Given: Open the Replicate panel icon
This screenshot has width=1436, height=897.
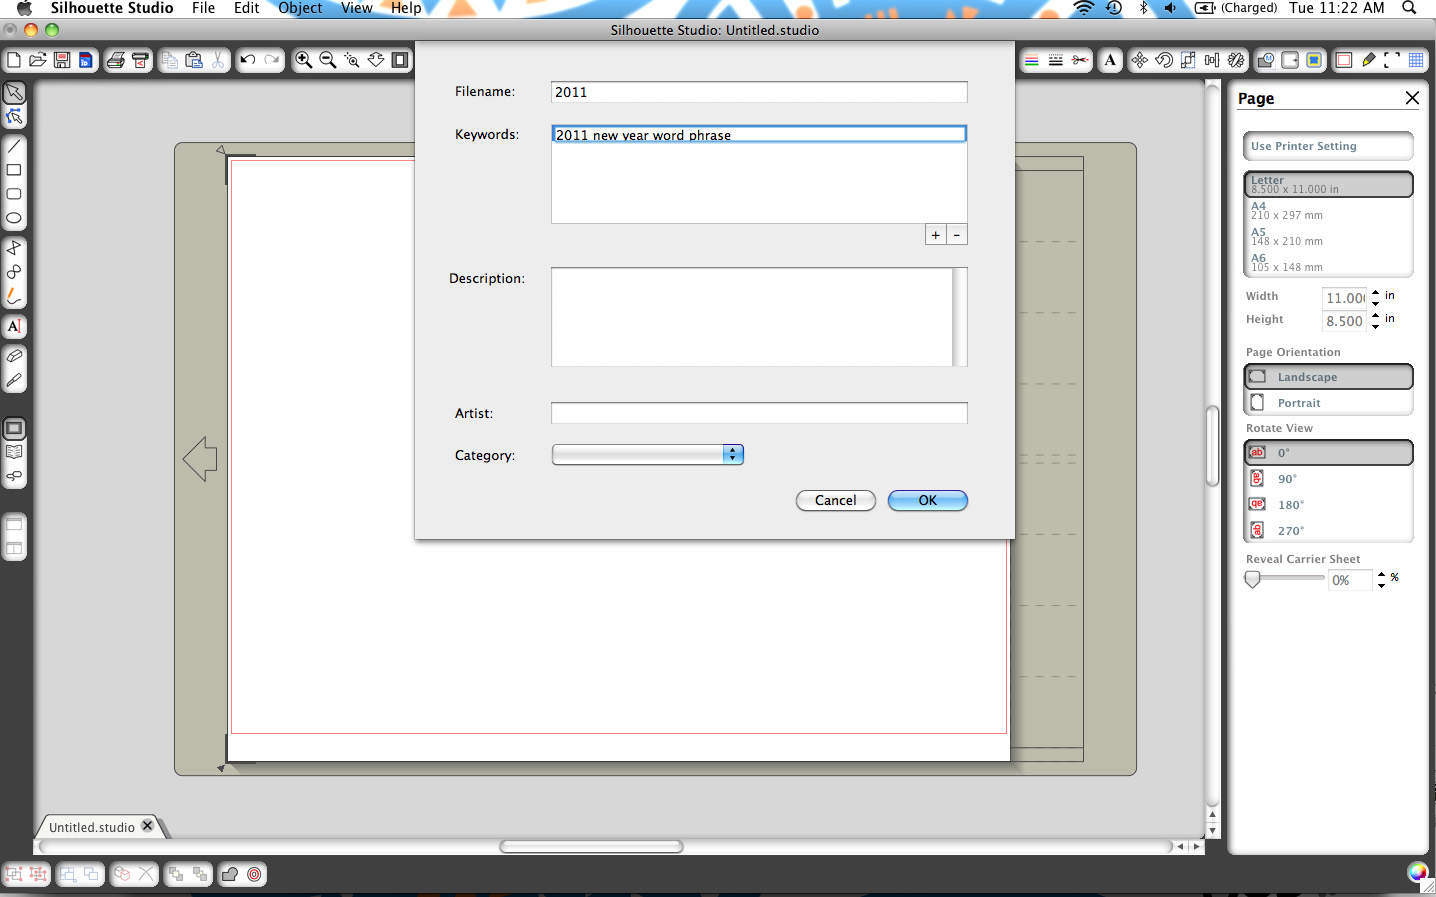Looking at the screenshot, I should [x=1236, y=61].
